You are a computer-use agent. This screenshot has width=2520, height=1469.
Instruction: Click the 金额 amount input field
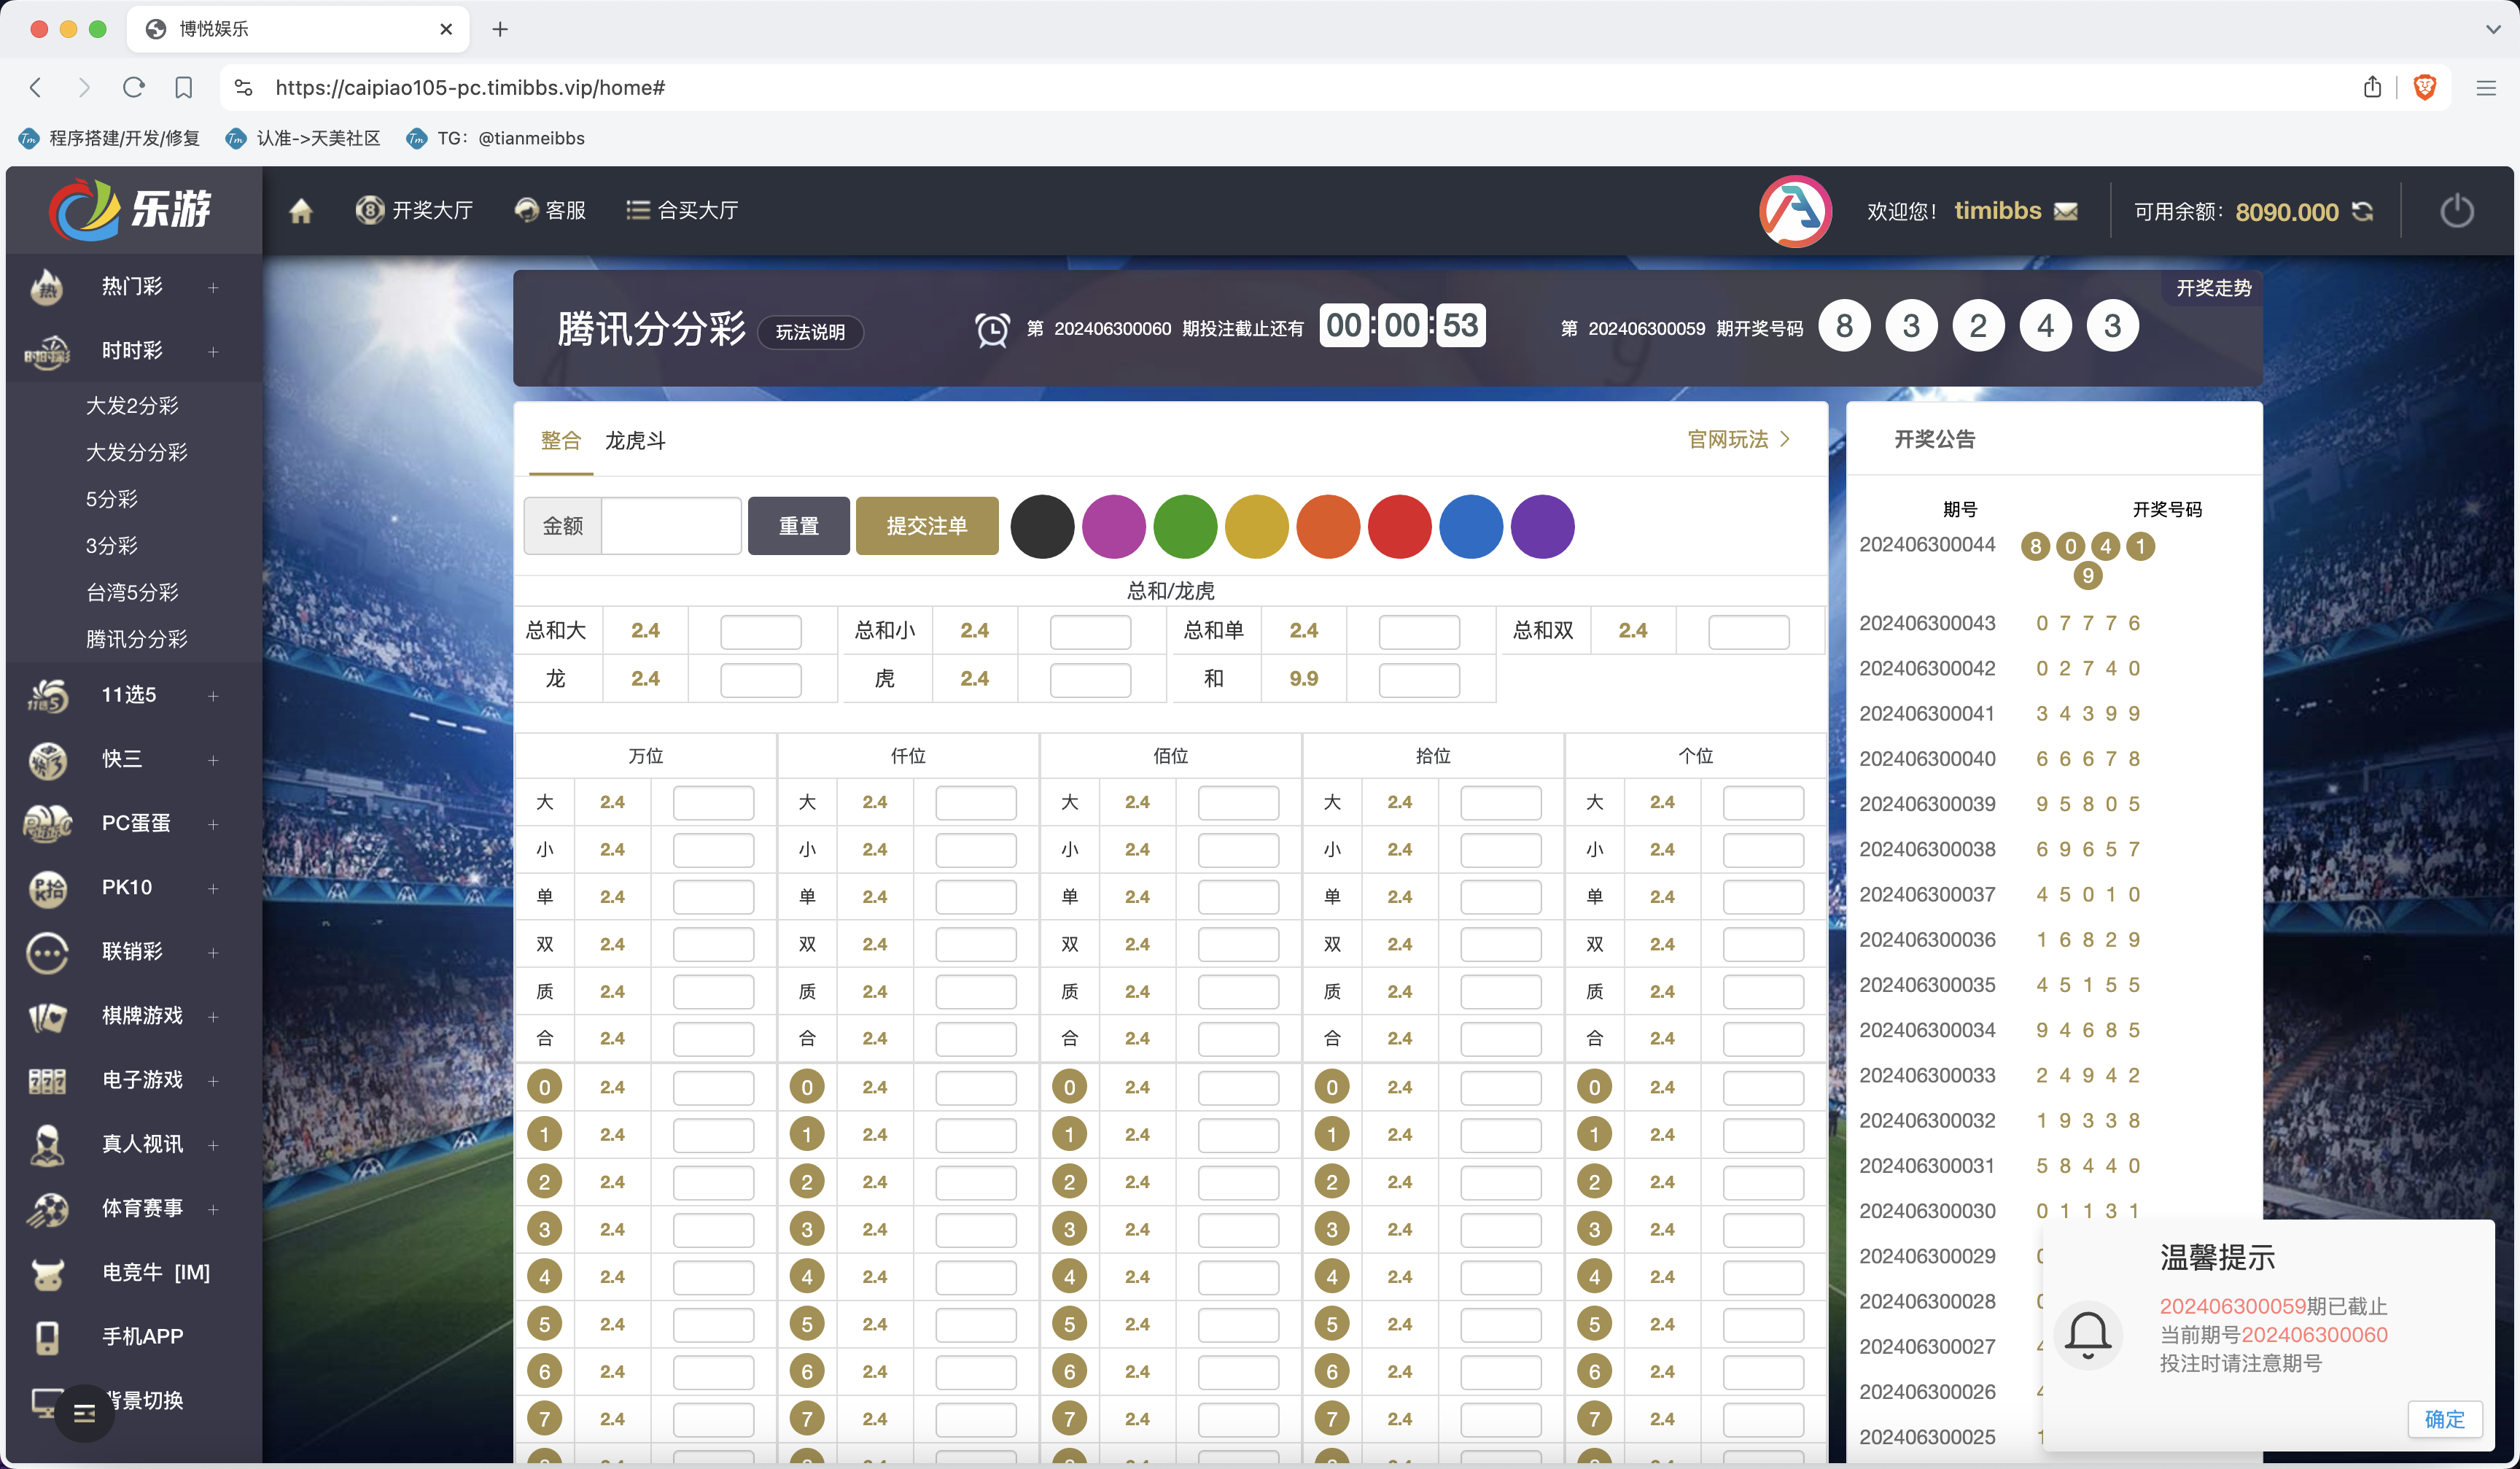tap(671, 525)
